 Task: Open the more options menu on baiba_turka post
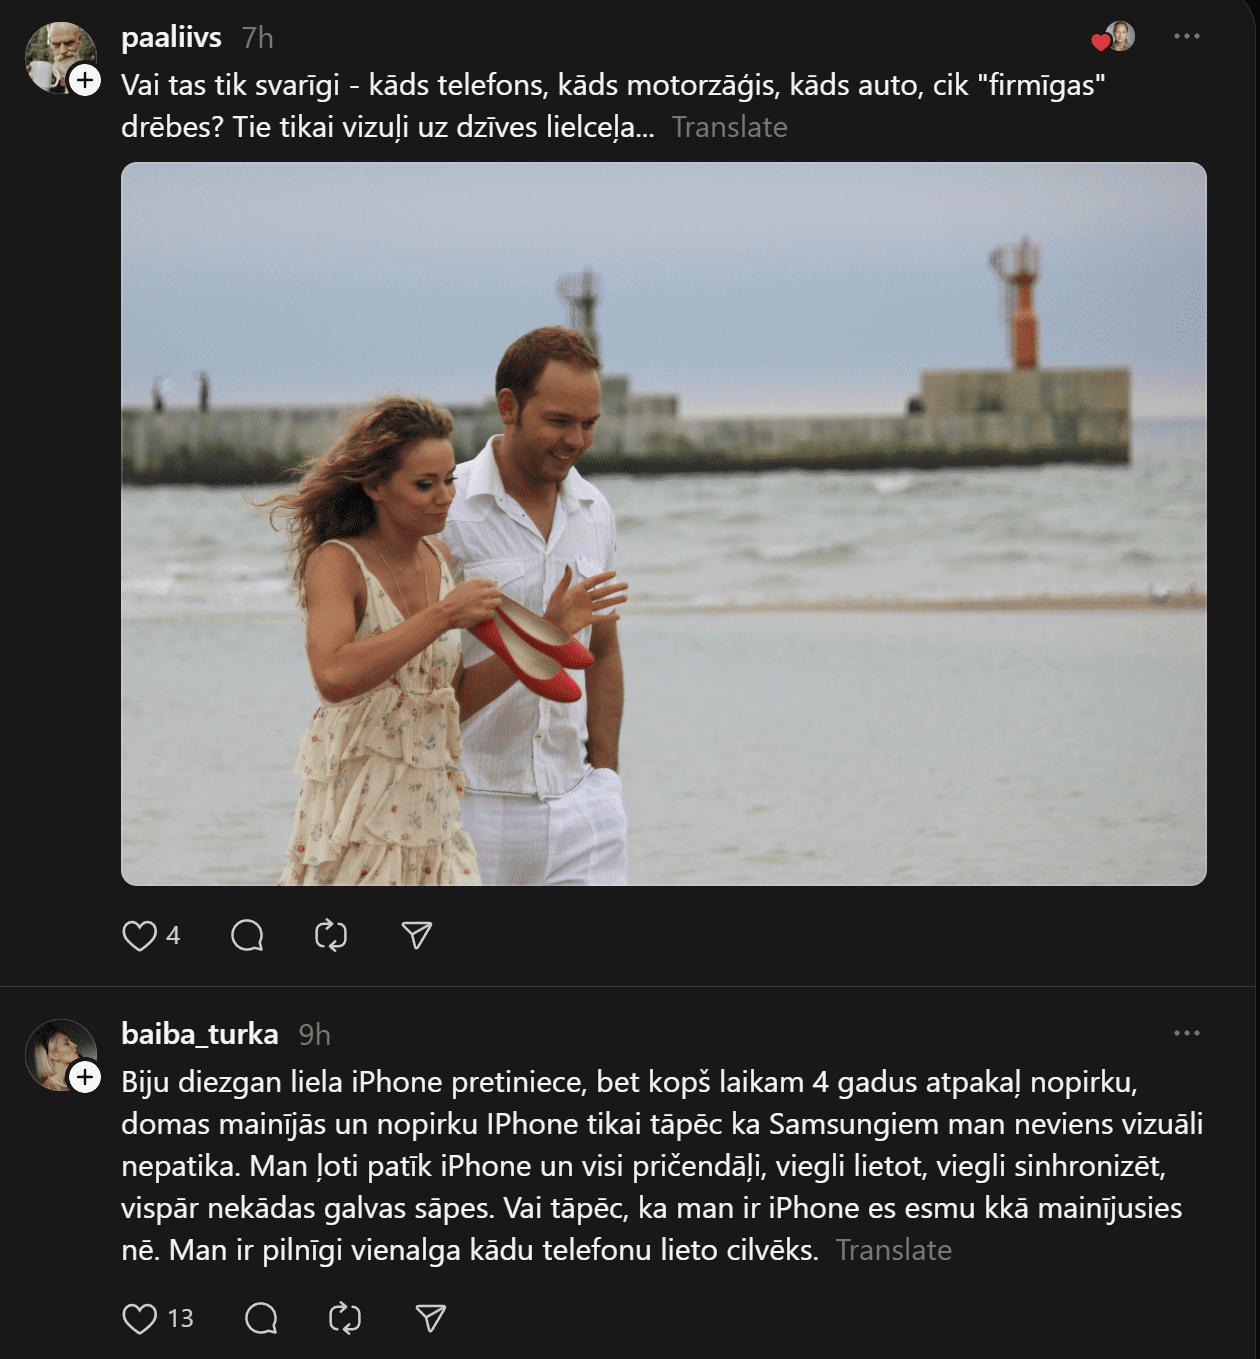click(1187, 1033)
